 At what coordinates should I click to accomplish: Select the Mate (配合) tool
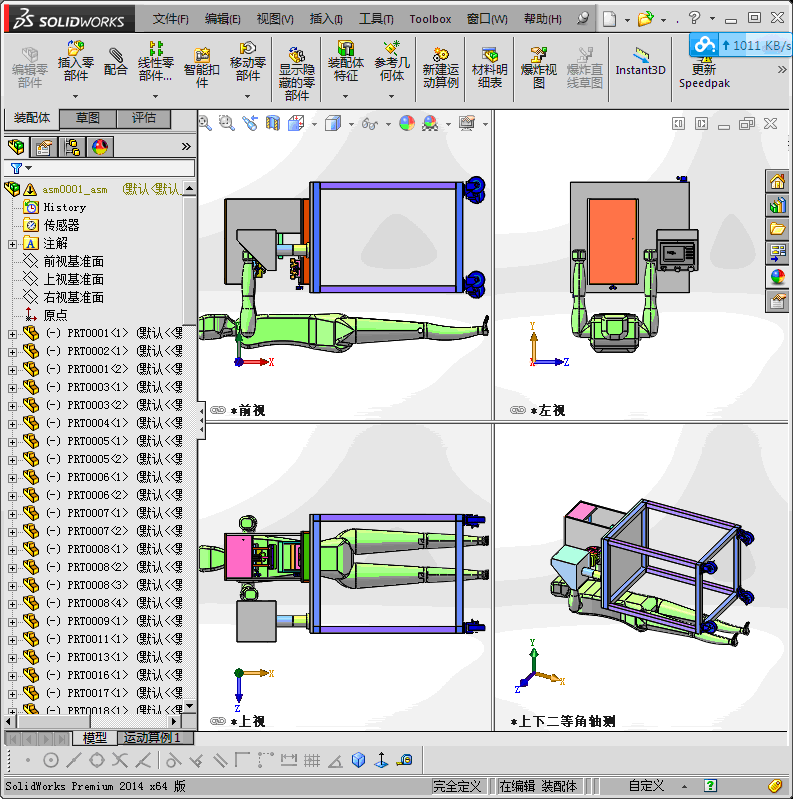pyautogui.click(x=115, y=61)
